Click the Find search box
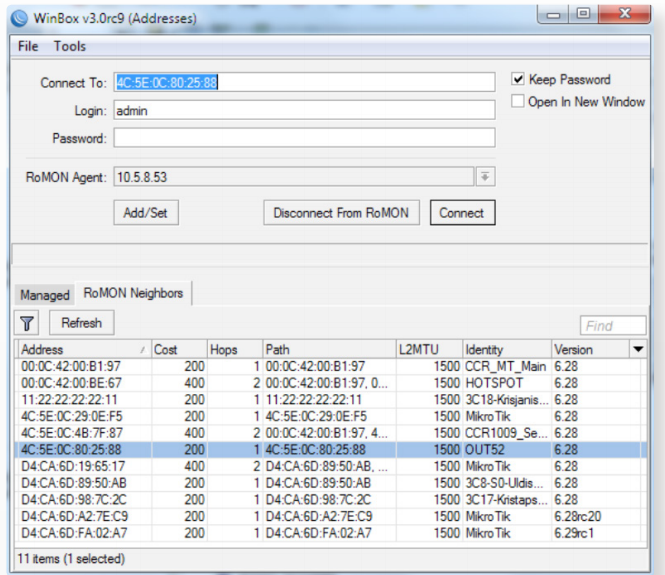Viewport: 665px width, 575px height. pyautogui.click(x=612, y=325)
